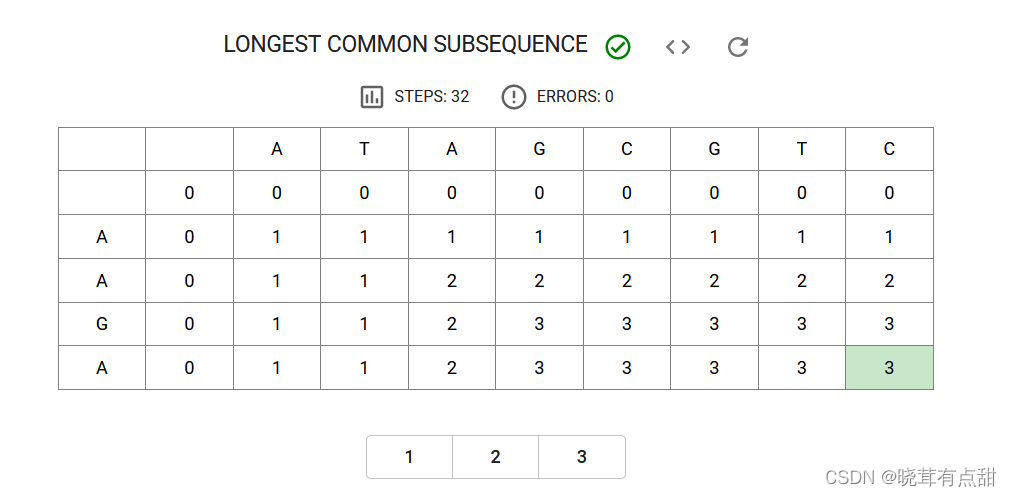Click the first row header A
Image resolution: width=1012 pixels, height=497 pixels.
(x=102, y=237)
